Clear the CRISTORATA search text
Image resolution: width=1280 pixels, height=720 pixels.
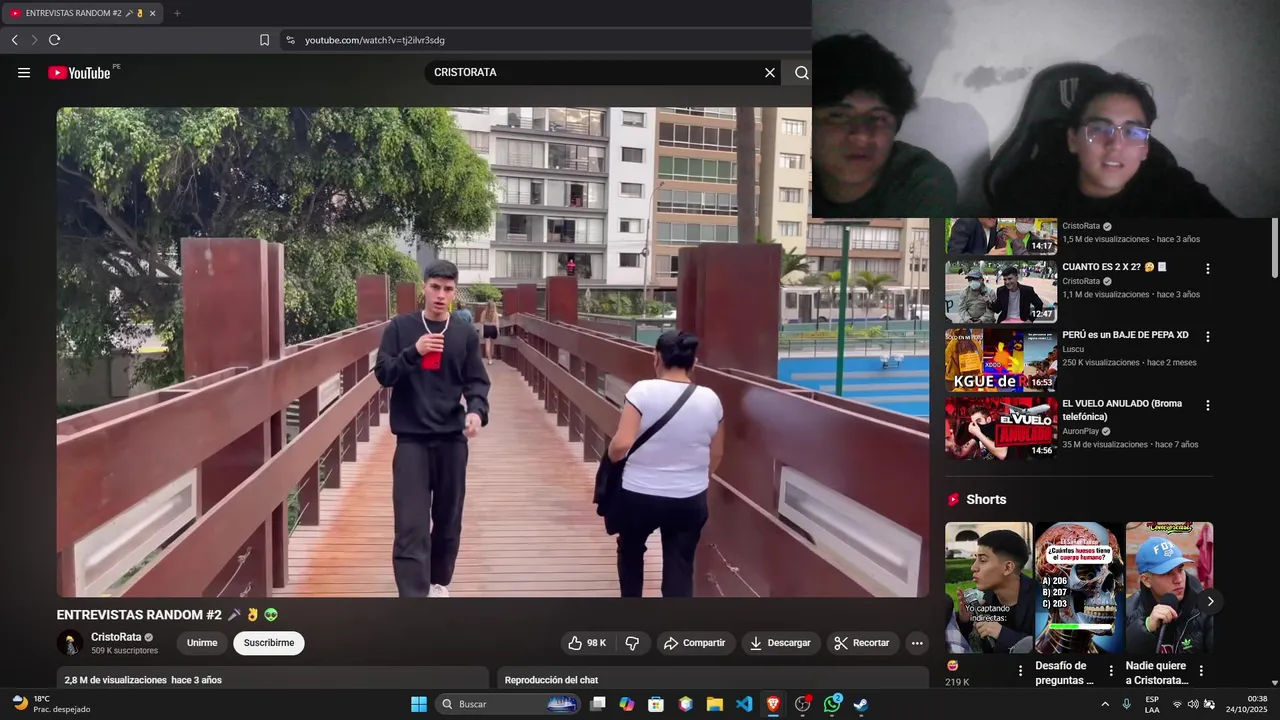pos(770,72)
